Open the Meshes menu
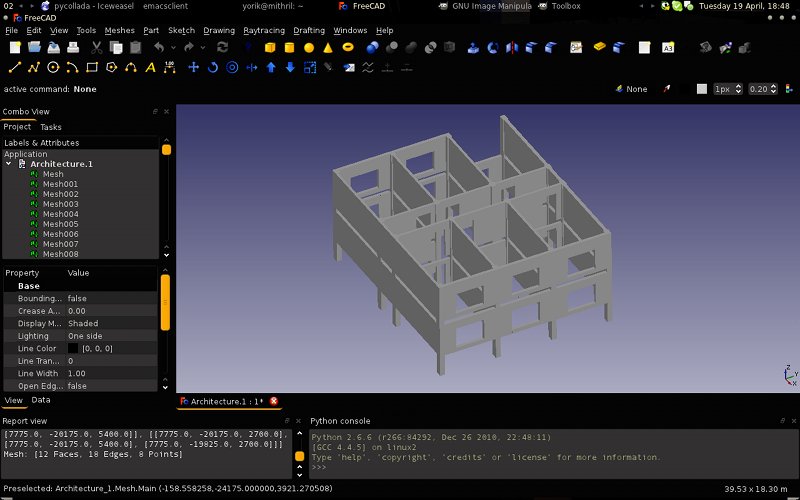 point(119,30)
